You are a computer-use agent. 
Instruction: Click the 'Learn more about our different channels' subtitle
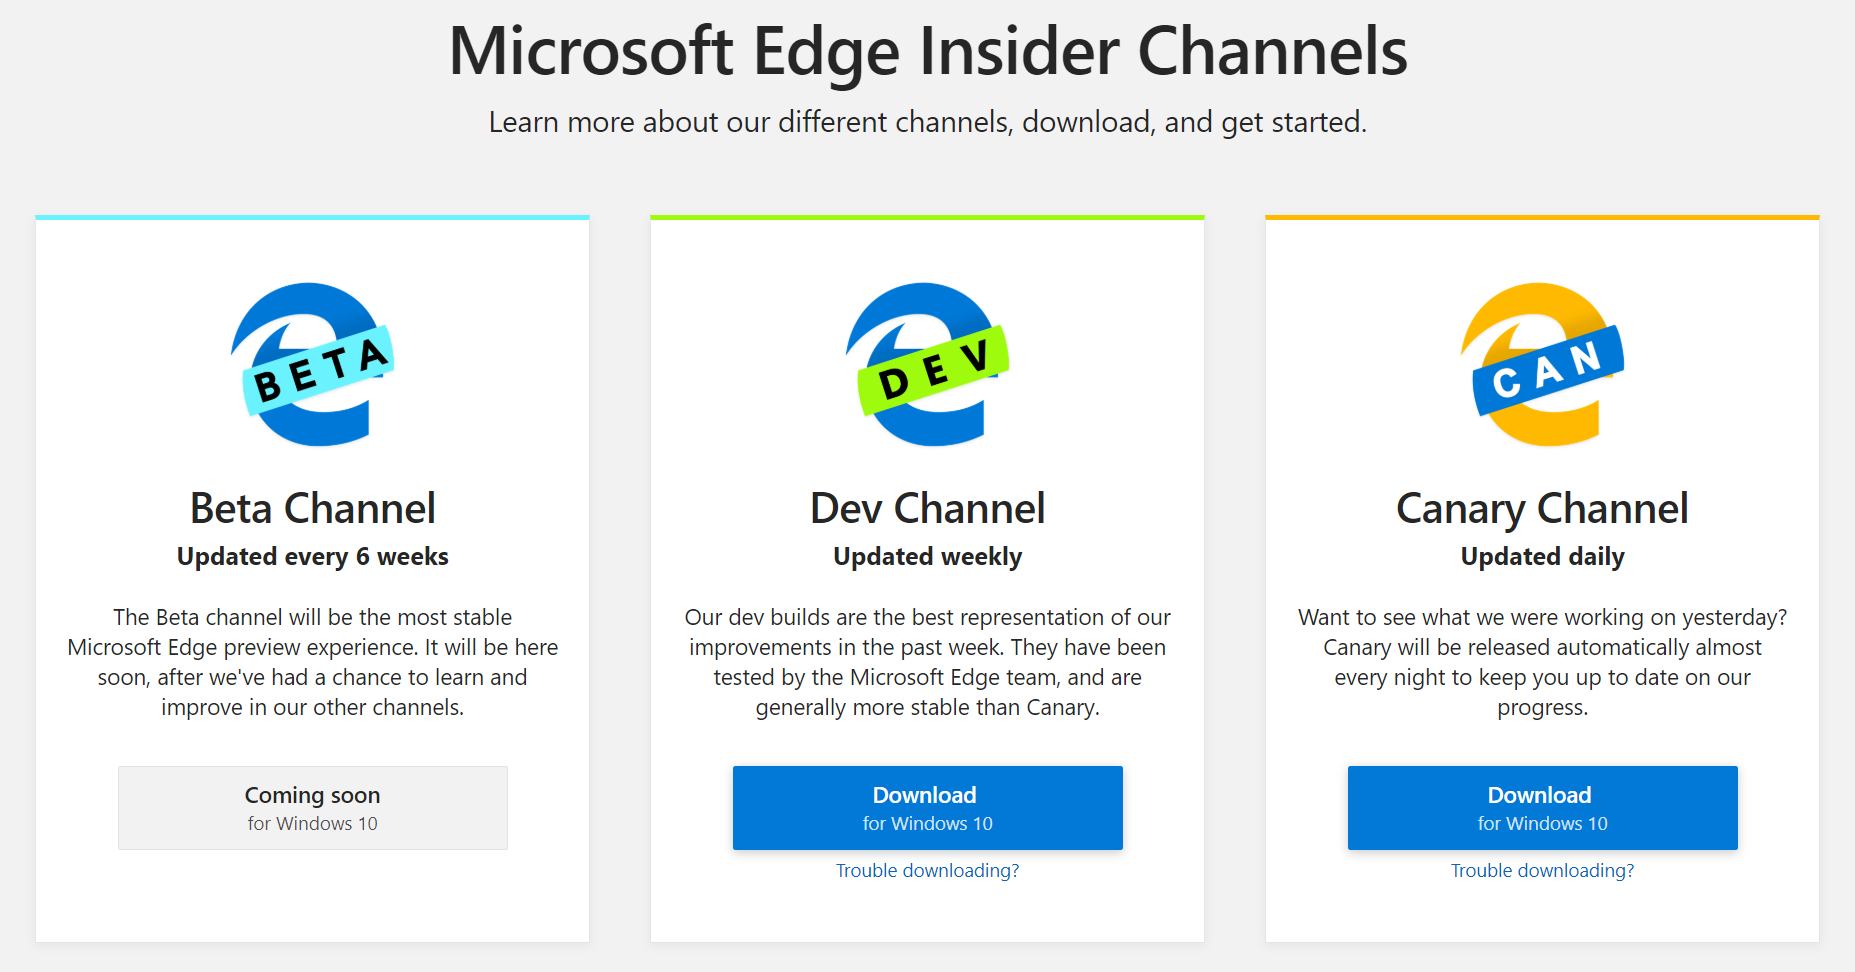(927, 122)
